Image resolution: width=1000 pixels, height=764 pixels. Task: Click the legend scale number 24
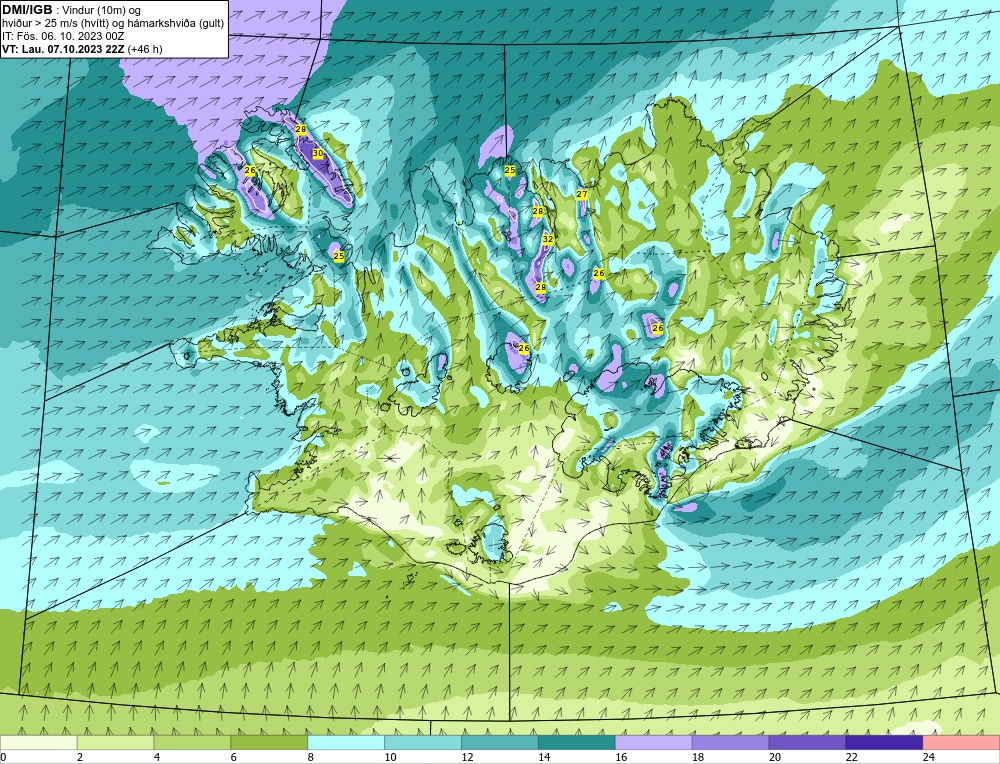click(929, 757)
